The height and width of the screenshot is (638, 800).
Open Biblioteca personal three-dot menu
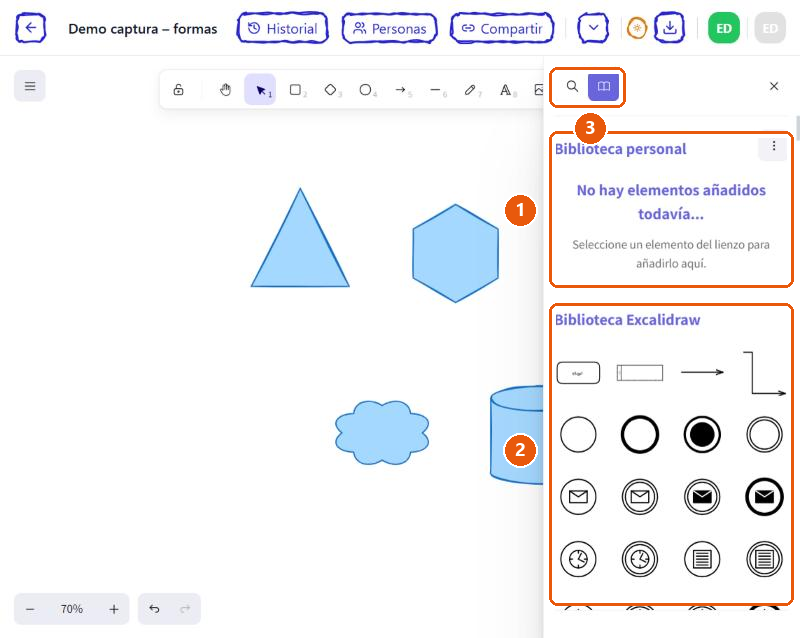[773, 146]
